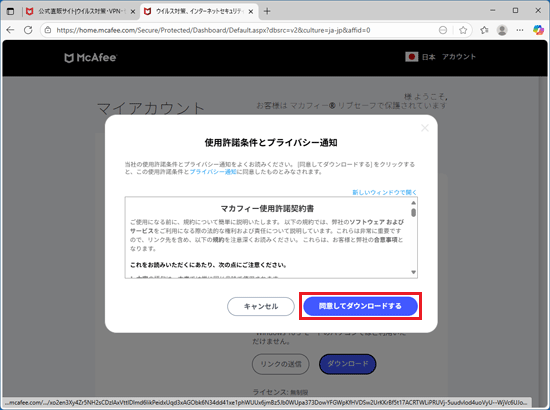Maximize the browser window
This screenshot has height=410, width=550.
pos(515,11)
